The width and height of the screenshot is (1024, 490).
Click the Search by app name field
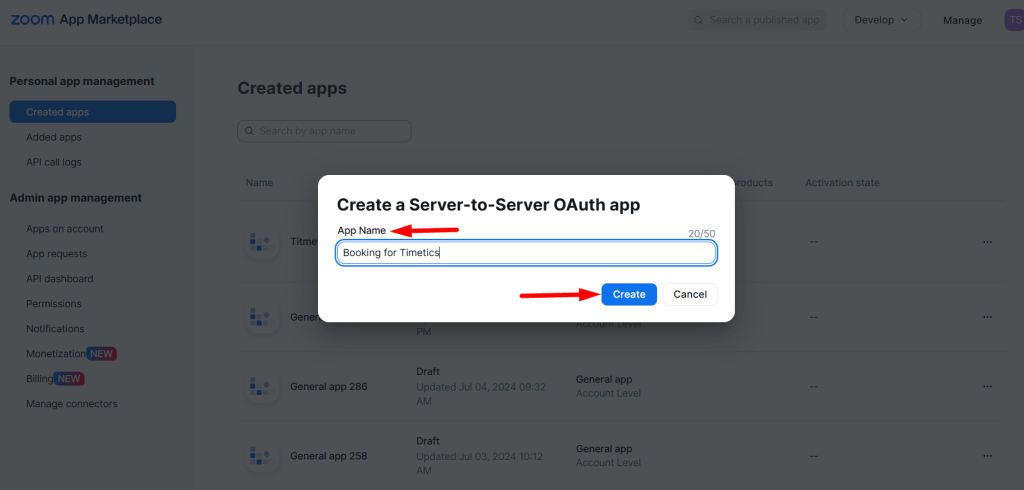[x=324, y=131]
